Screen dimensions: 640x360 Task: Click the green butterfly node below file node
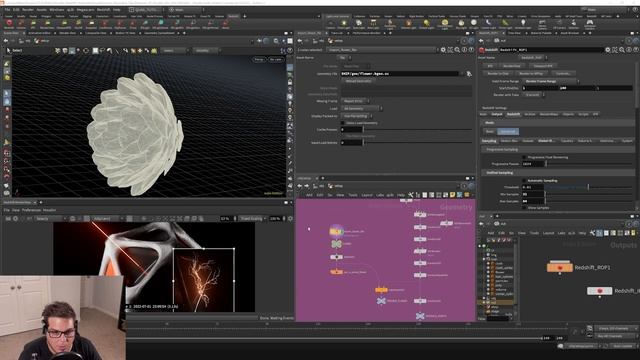(x=336, y=244)
